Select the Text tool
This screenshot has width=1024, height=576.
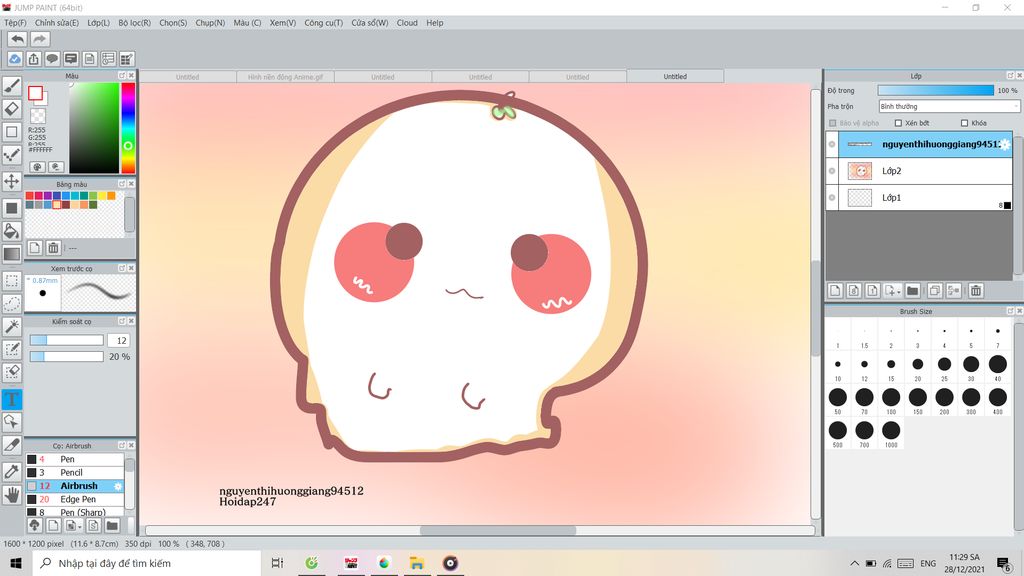pyautogui.click(x=12, y=399)
